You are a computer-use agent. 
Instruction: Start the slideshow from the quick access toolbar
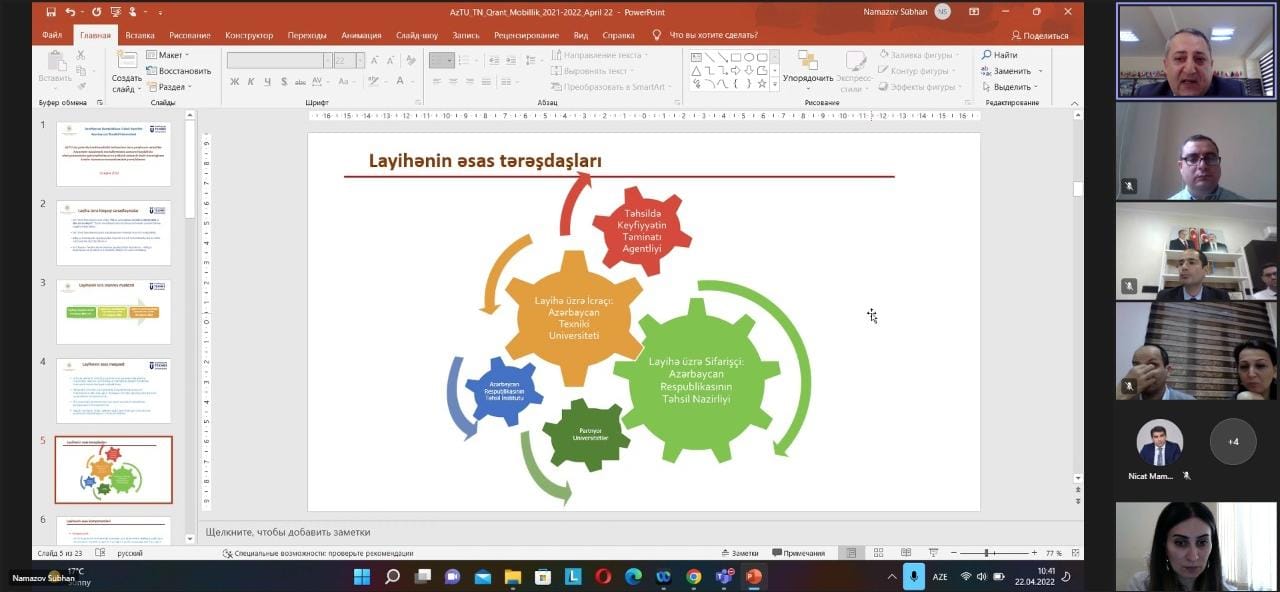[118, 12]
